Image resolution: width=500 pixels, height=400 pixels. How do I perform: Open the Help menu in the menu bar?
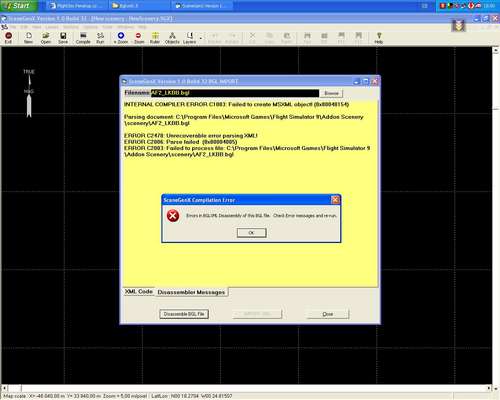[x=142, y=27]
